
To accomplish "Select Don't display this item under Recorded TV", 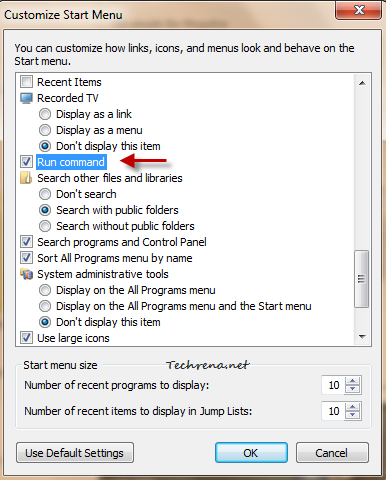I will pos(45,146).
